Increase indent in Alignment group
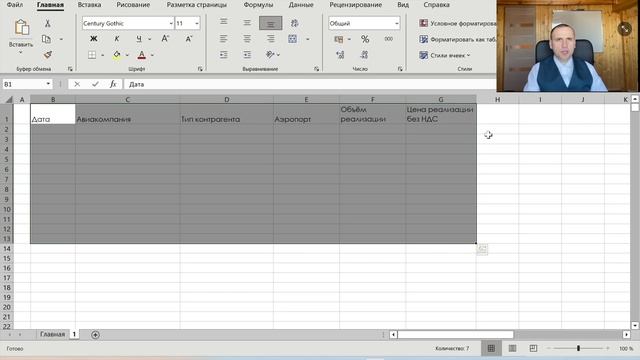Image resolution: width=640 pixels, height=360 pixels. click(x=247, y=54)
